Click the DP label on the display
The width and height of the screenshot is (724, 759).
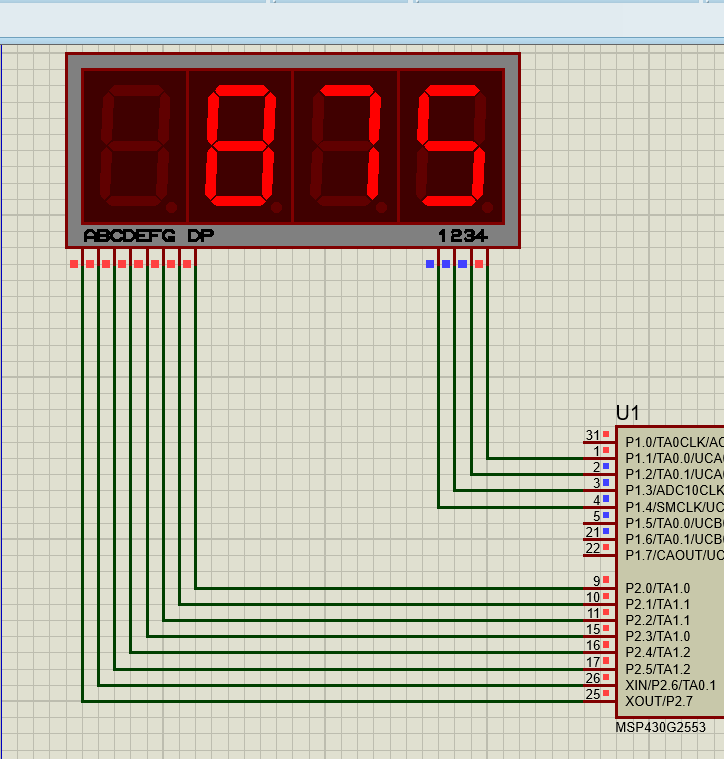point(200,236)
